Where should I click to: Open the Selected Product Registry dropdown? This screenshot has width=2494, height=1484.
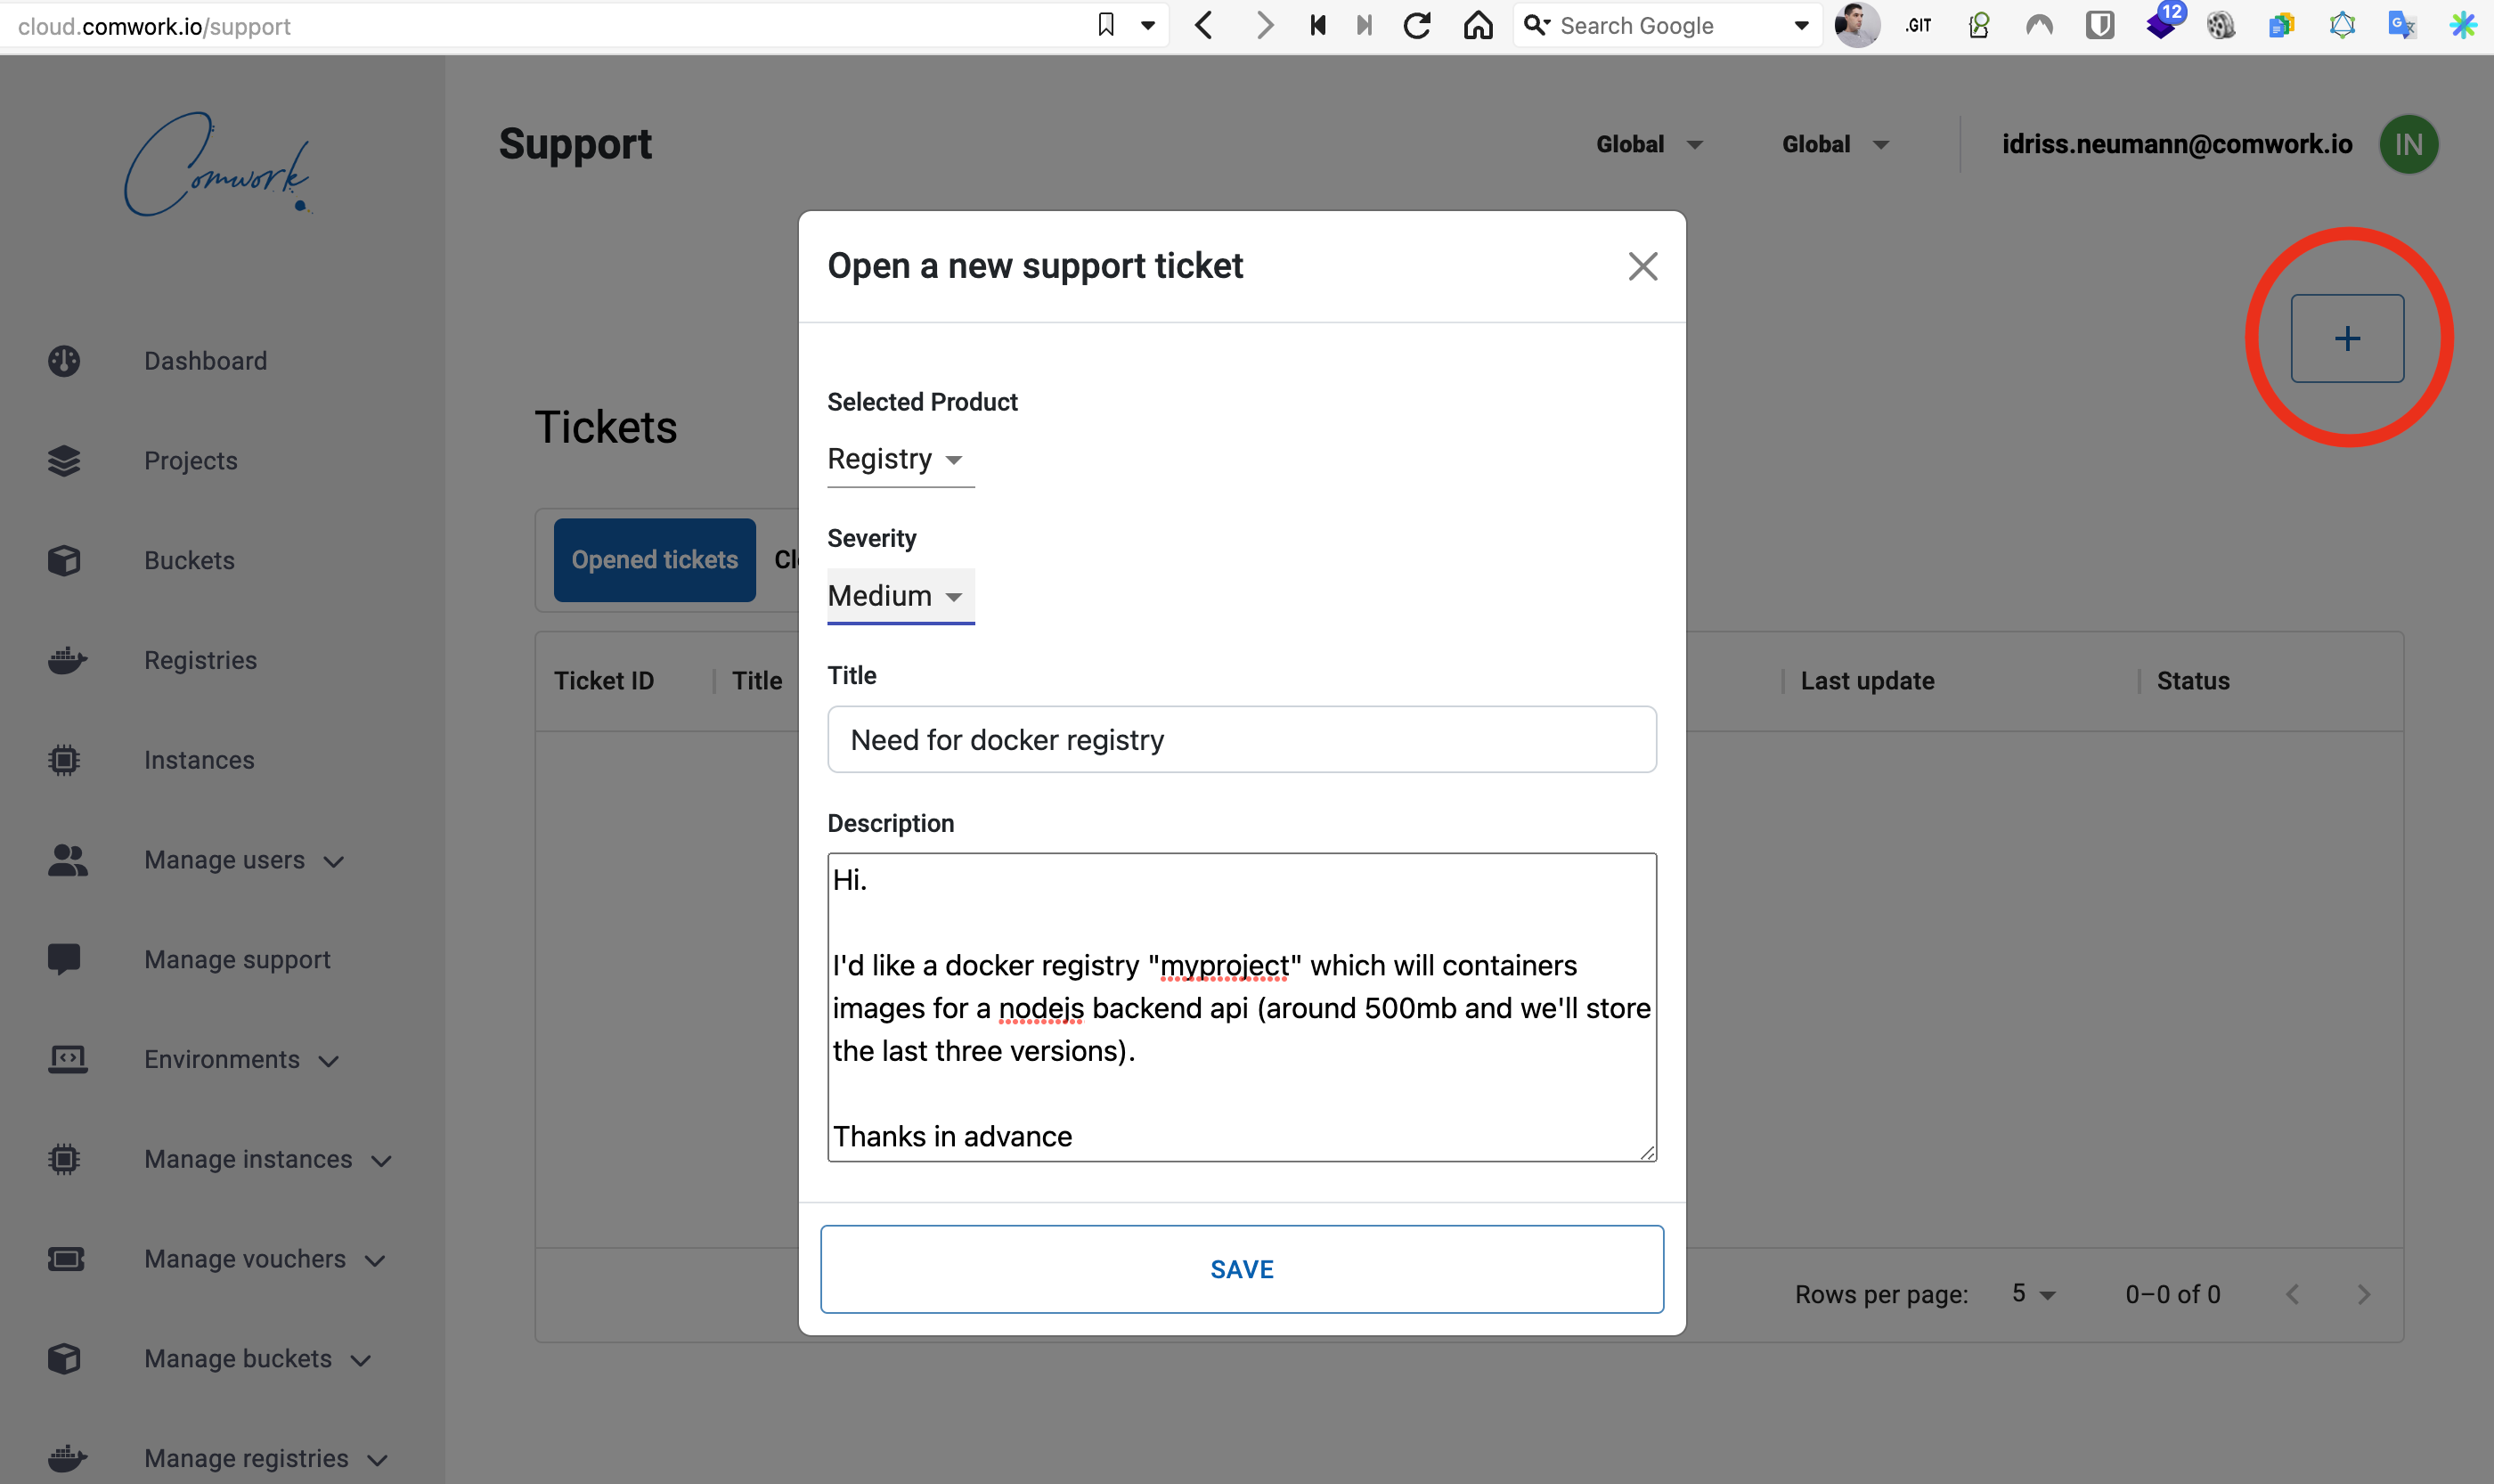[898, 459]
